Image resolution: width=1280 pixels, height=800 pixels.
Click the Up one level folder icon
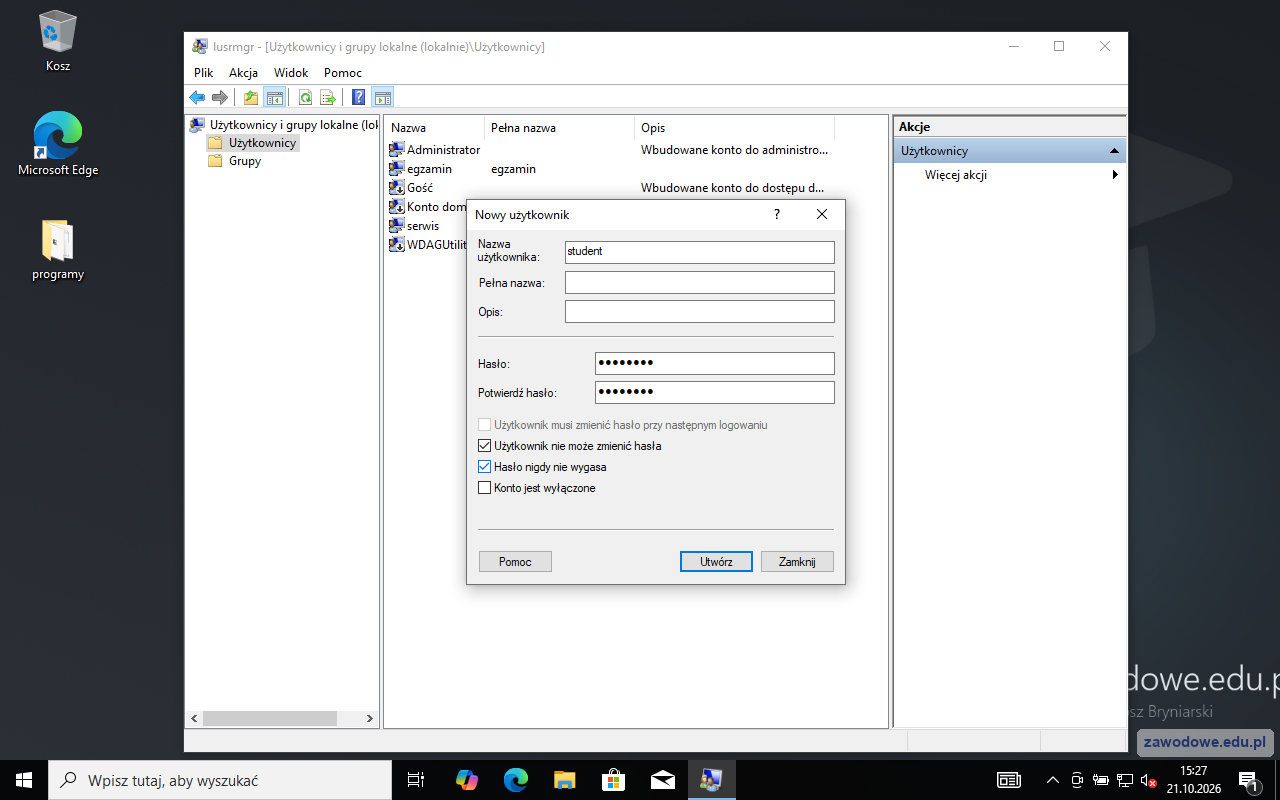point(251,97)
